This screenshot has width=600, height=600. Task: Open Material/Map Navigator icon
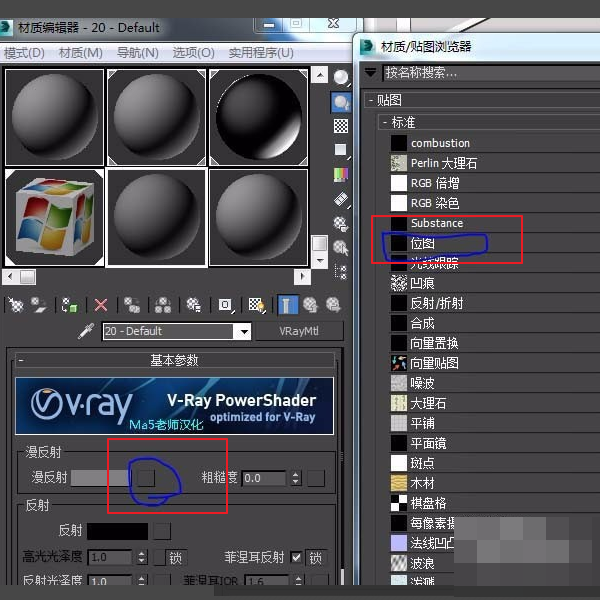point(341,272)
